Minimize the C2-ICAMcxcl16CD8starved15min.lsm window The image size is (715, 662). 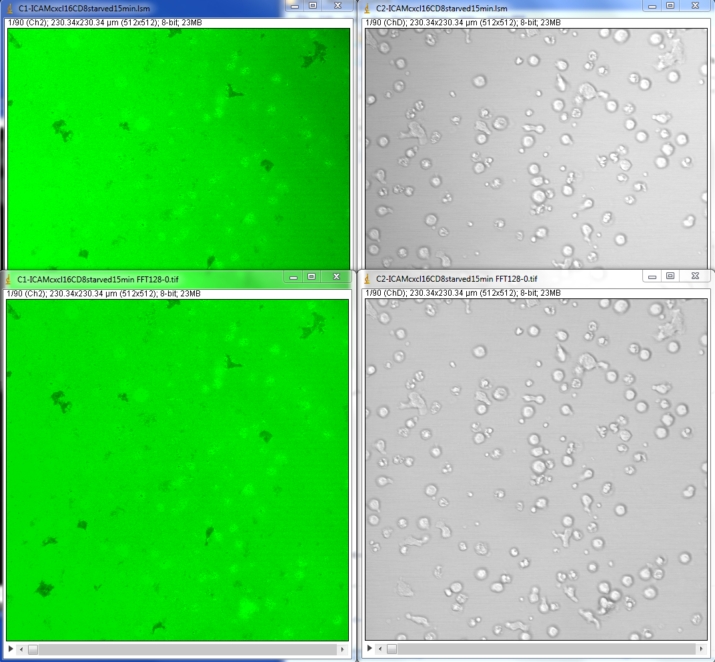click(652, 6)
